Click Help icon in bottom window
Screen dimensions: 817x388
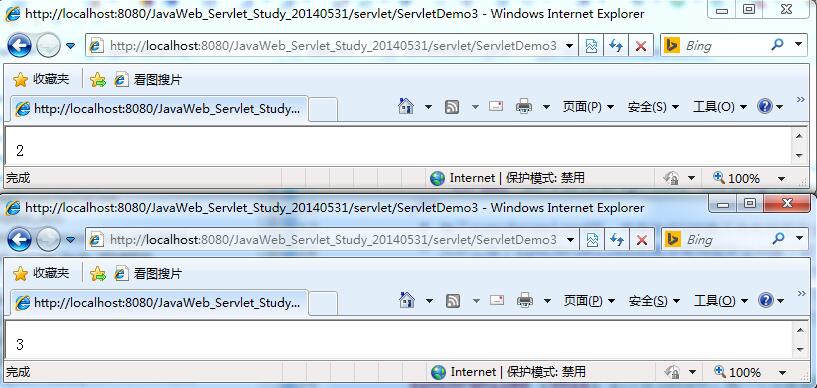765,301
